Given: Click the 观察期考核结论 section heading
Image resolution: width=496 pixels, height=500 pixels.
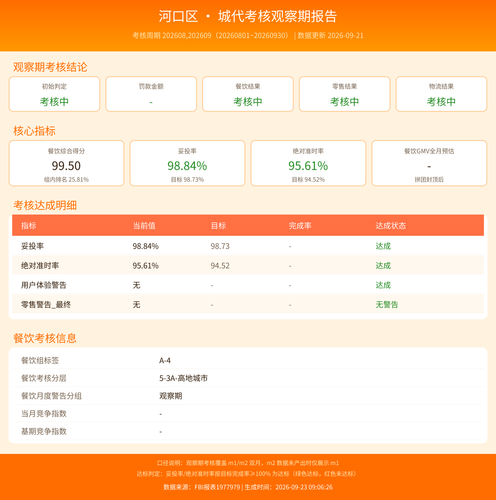Looking at the screenshot, I should click(x=50, y=67).
